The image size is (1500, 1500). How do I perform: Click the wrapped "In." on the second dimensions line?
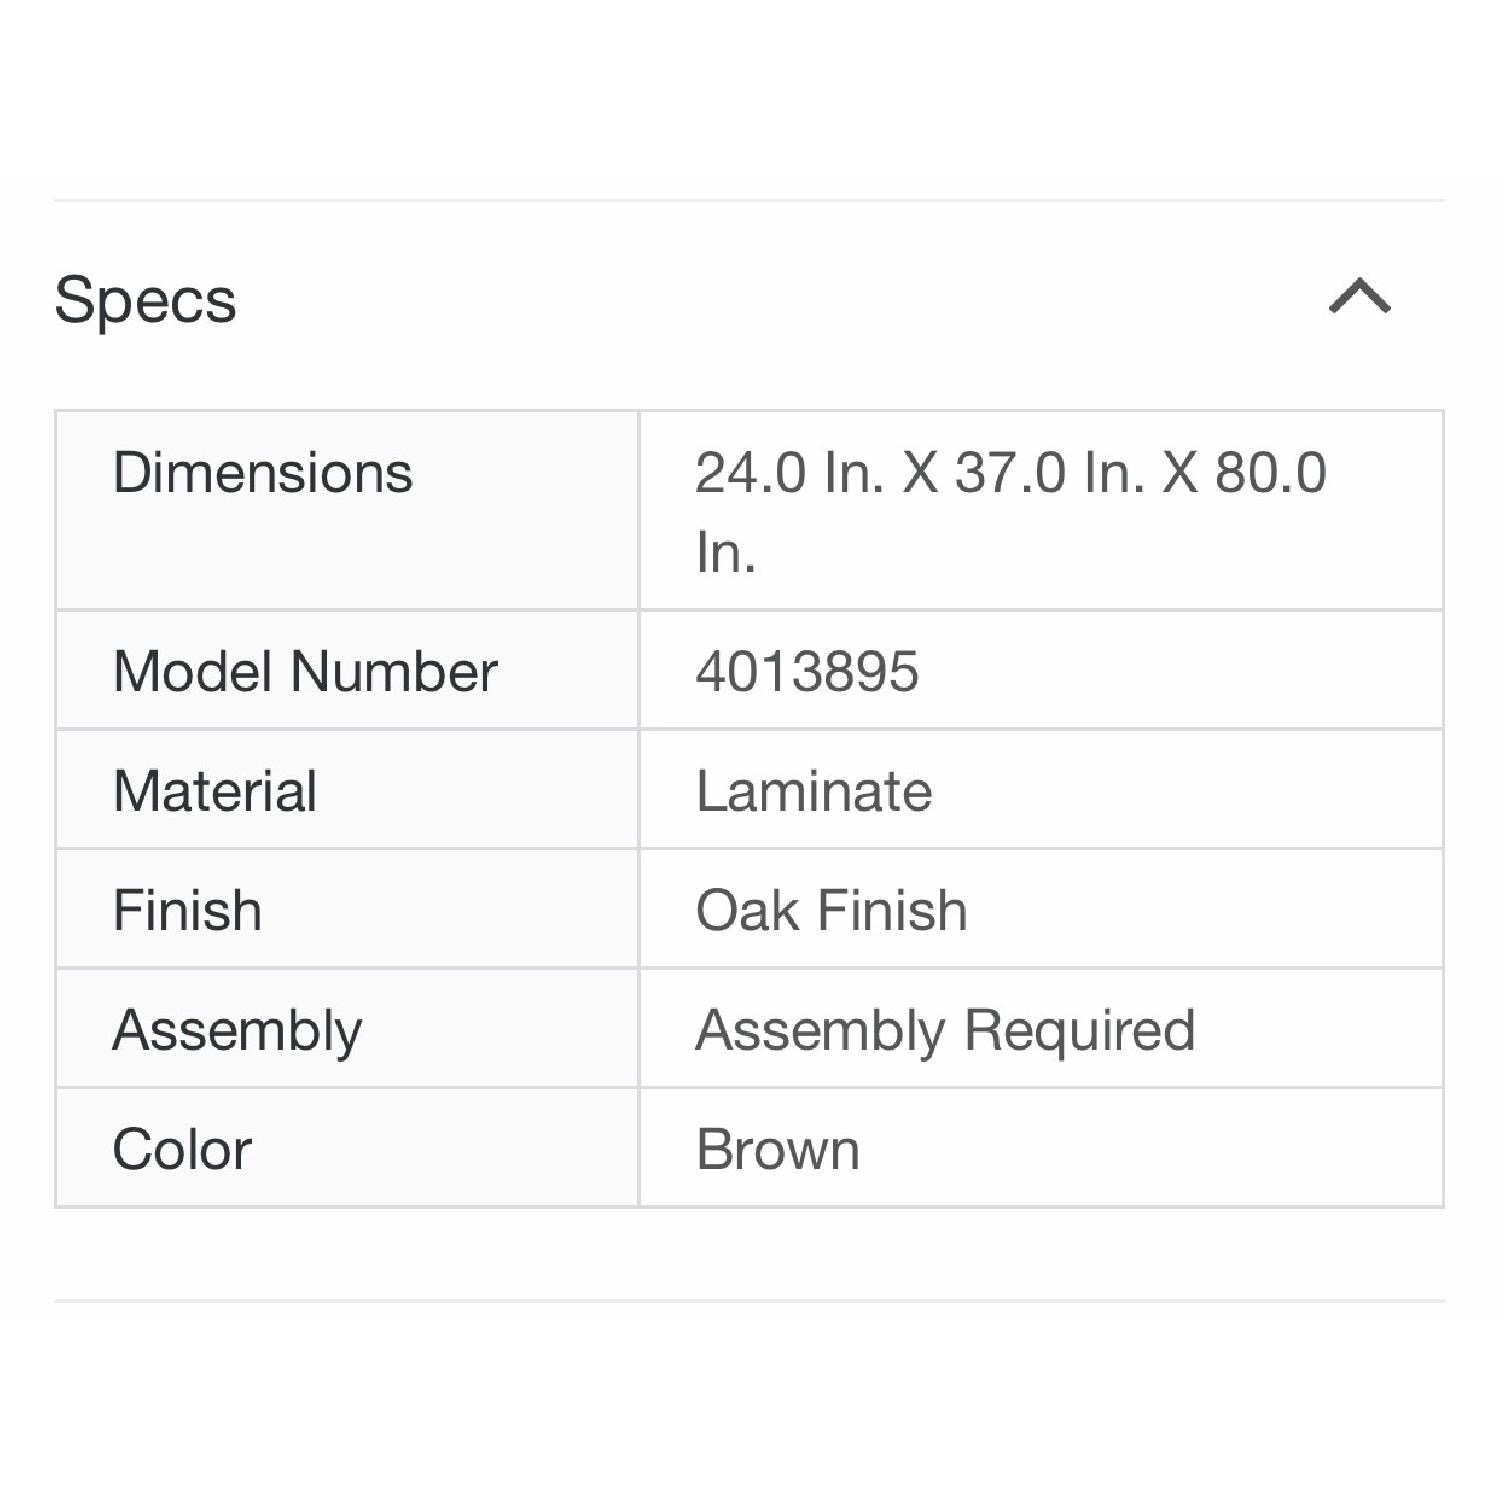(x=725, y=552)
